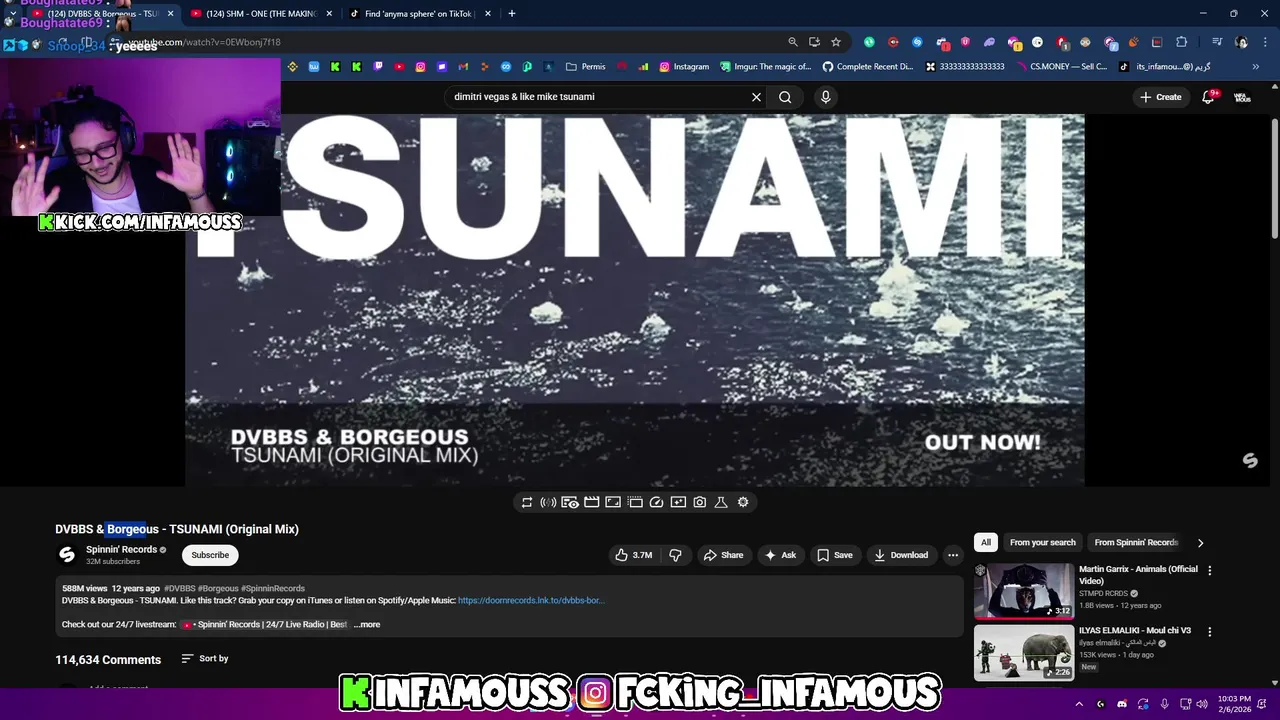
Task: Open the YouTube account avatar menu
Action: point(1242,97)
